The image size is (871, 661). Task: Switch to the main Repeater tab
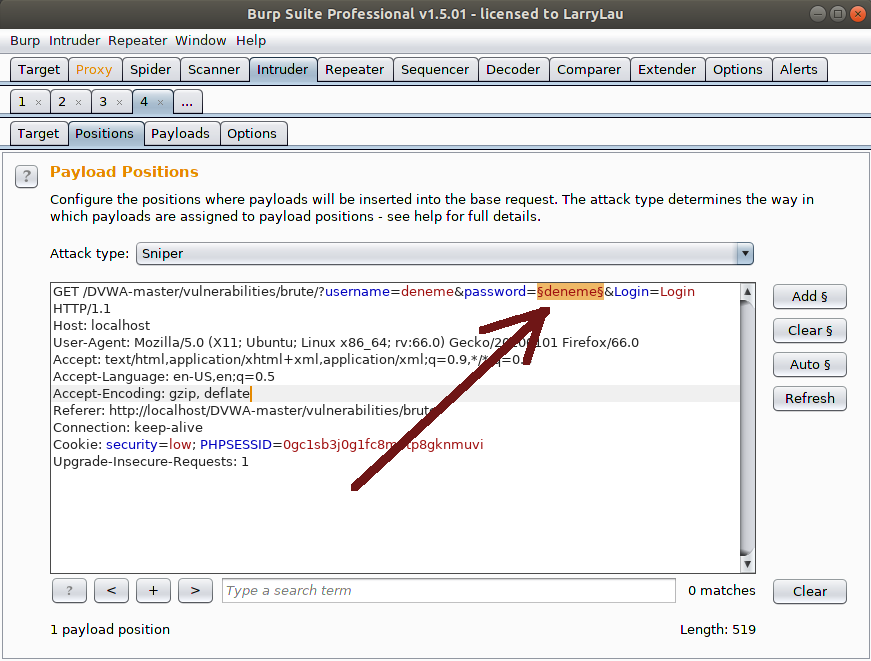[x=354, y=69]
